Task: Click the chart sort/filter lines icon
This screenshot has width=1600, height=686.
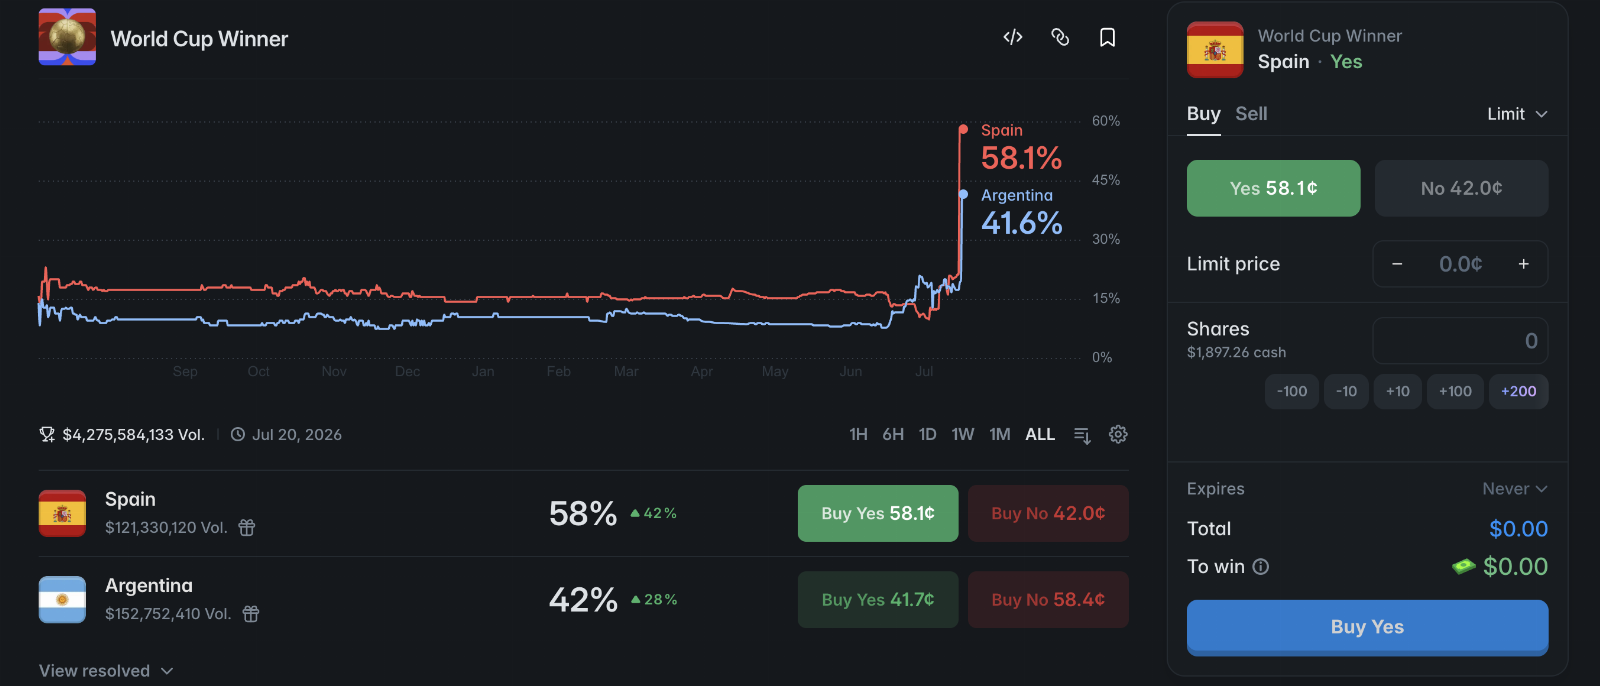Action: tap(1082, 434)
